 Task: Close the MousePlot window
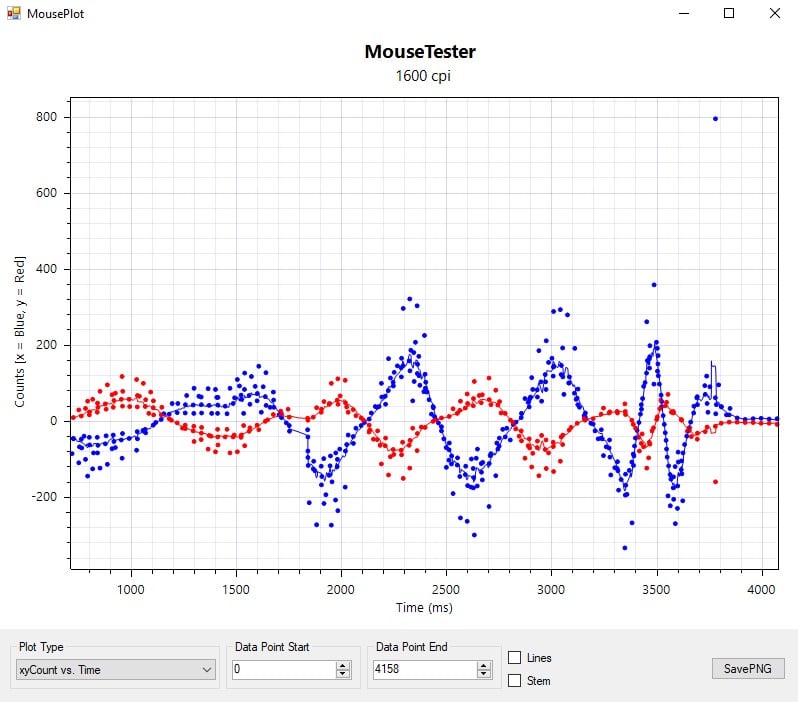point(775,14)
